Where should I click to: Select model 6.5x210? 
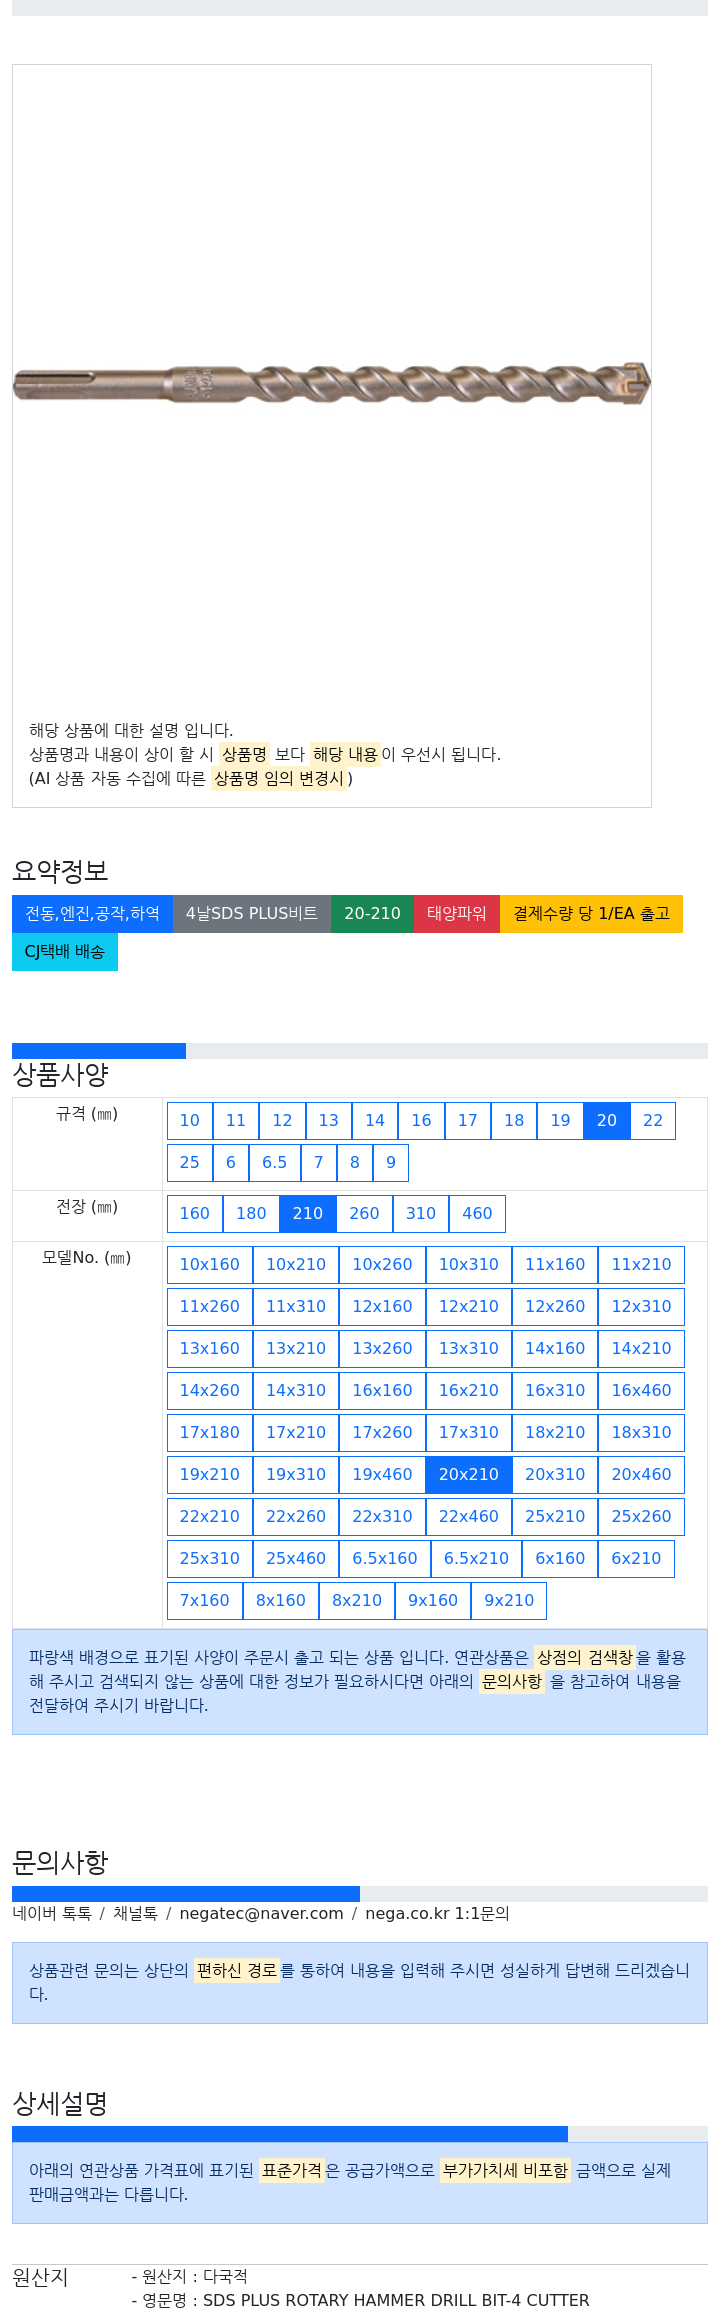(477, 1559)
